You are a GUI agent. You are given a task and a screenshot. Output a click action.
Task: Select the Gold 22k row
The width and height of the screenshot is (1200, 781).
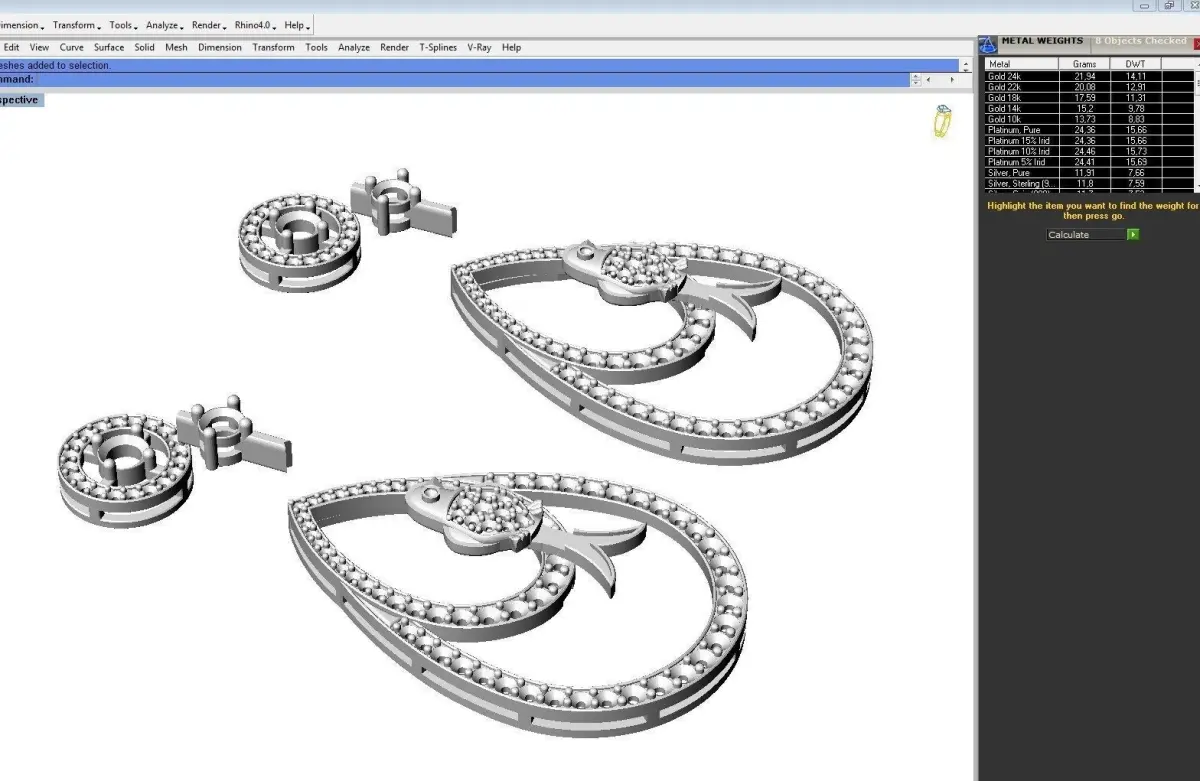point(1089,87)
